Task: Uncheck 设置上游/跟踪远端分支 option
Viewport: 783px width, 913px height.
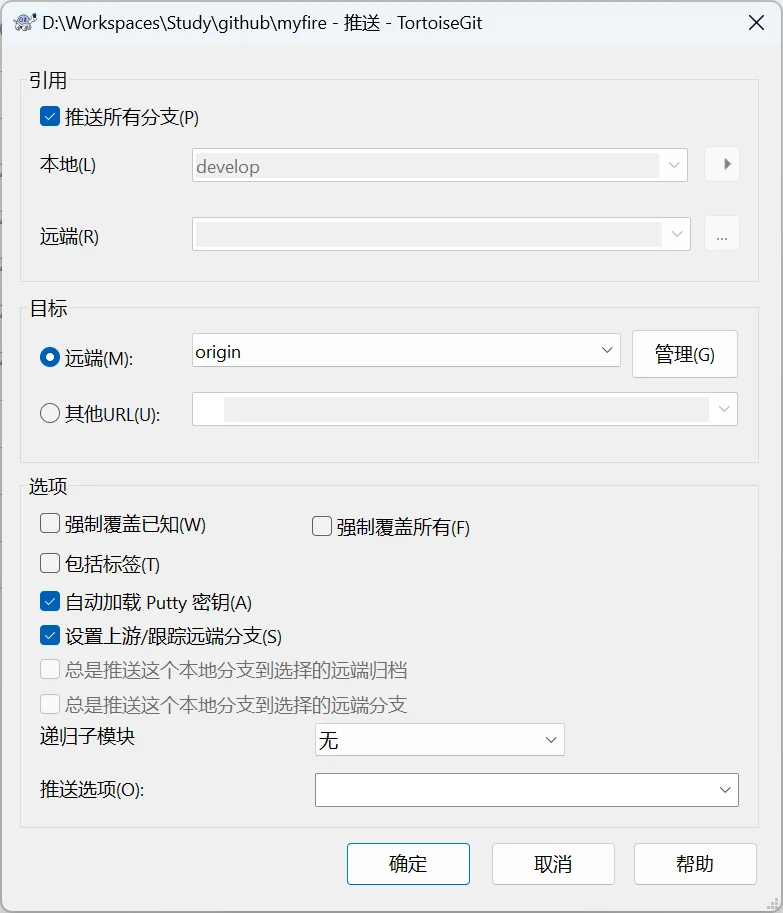Action: point(50,635)
